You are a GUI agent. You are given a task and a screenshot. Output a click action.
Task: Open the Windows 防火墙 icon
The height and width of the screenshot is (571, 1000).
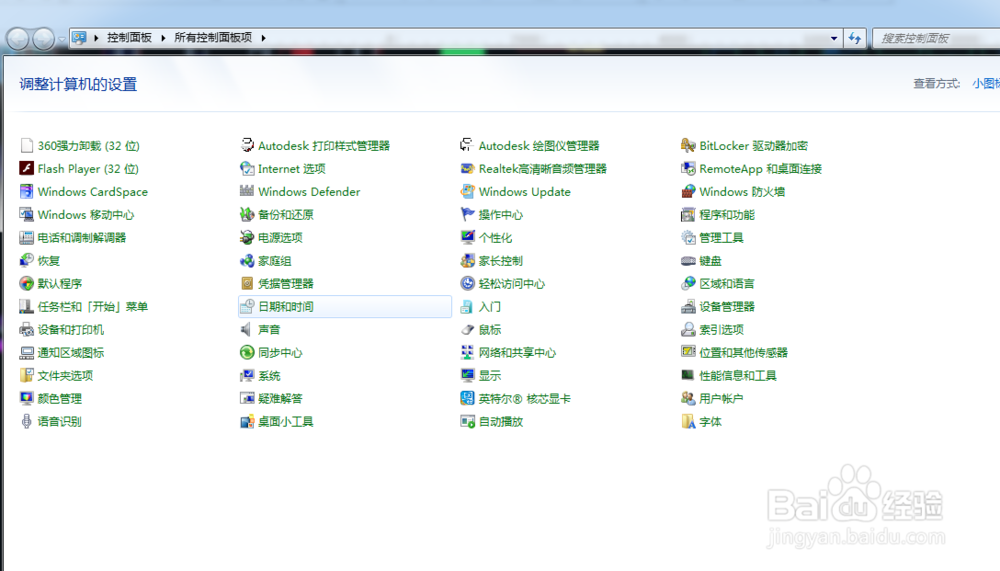point(688,191)
